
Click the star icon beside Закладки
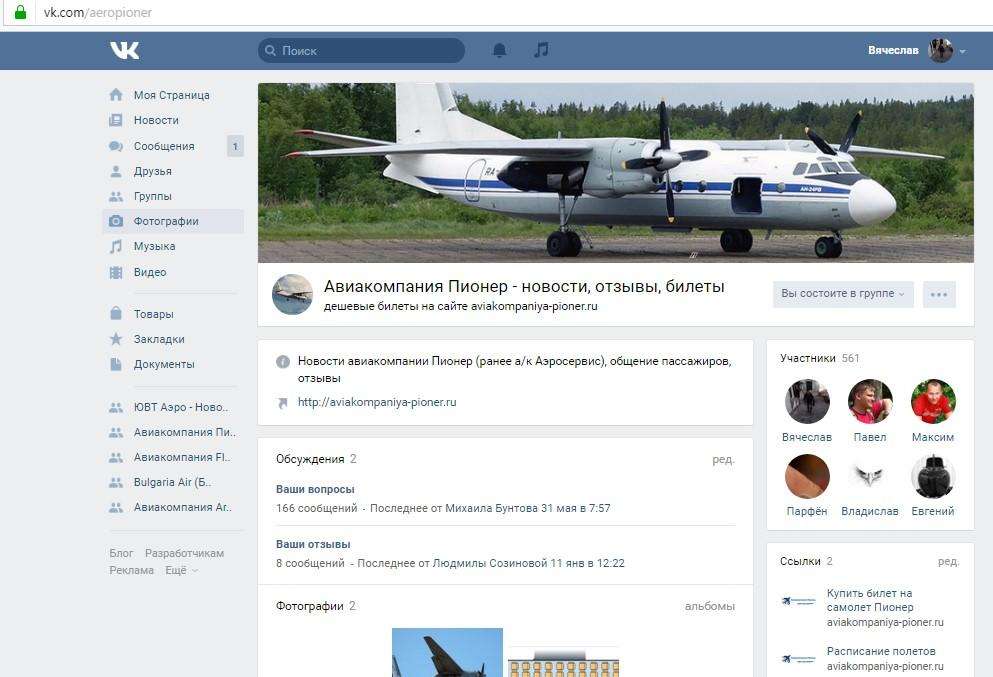(116, 339)
